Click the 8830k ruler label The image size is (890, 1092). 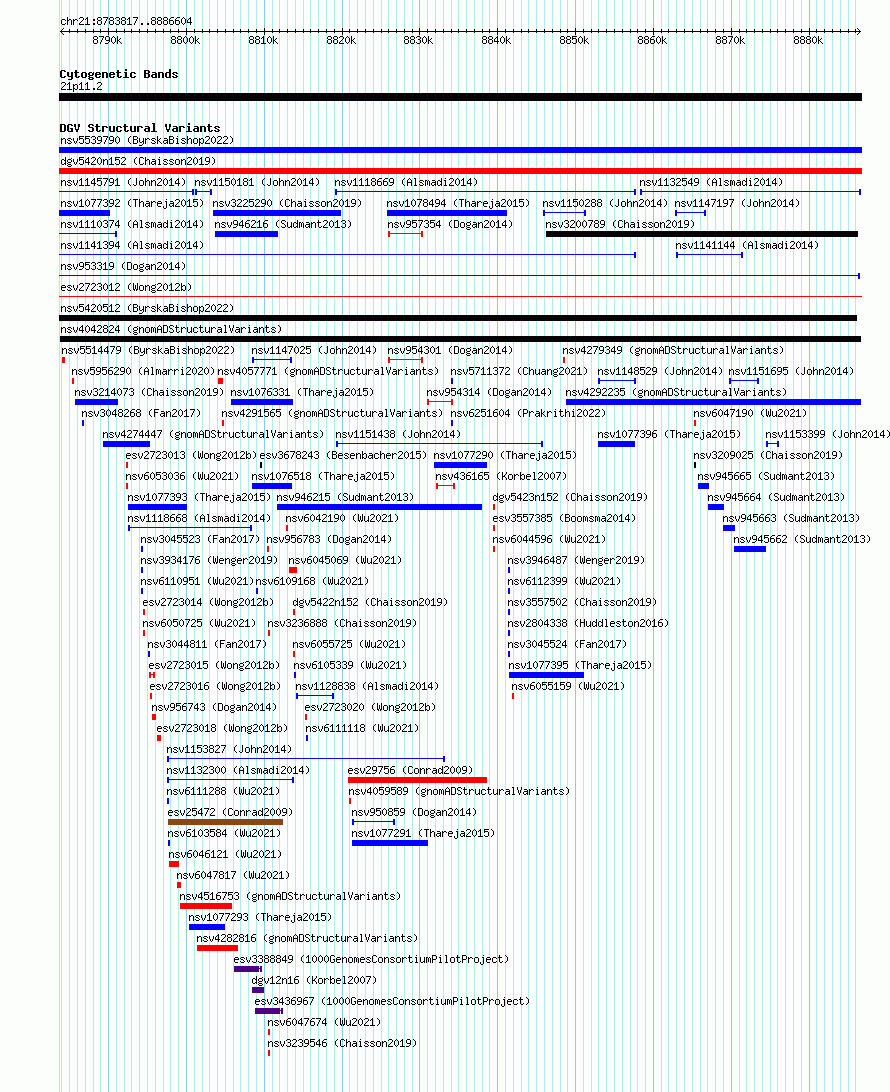click(418, 40)
